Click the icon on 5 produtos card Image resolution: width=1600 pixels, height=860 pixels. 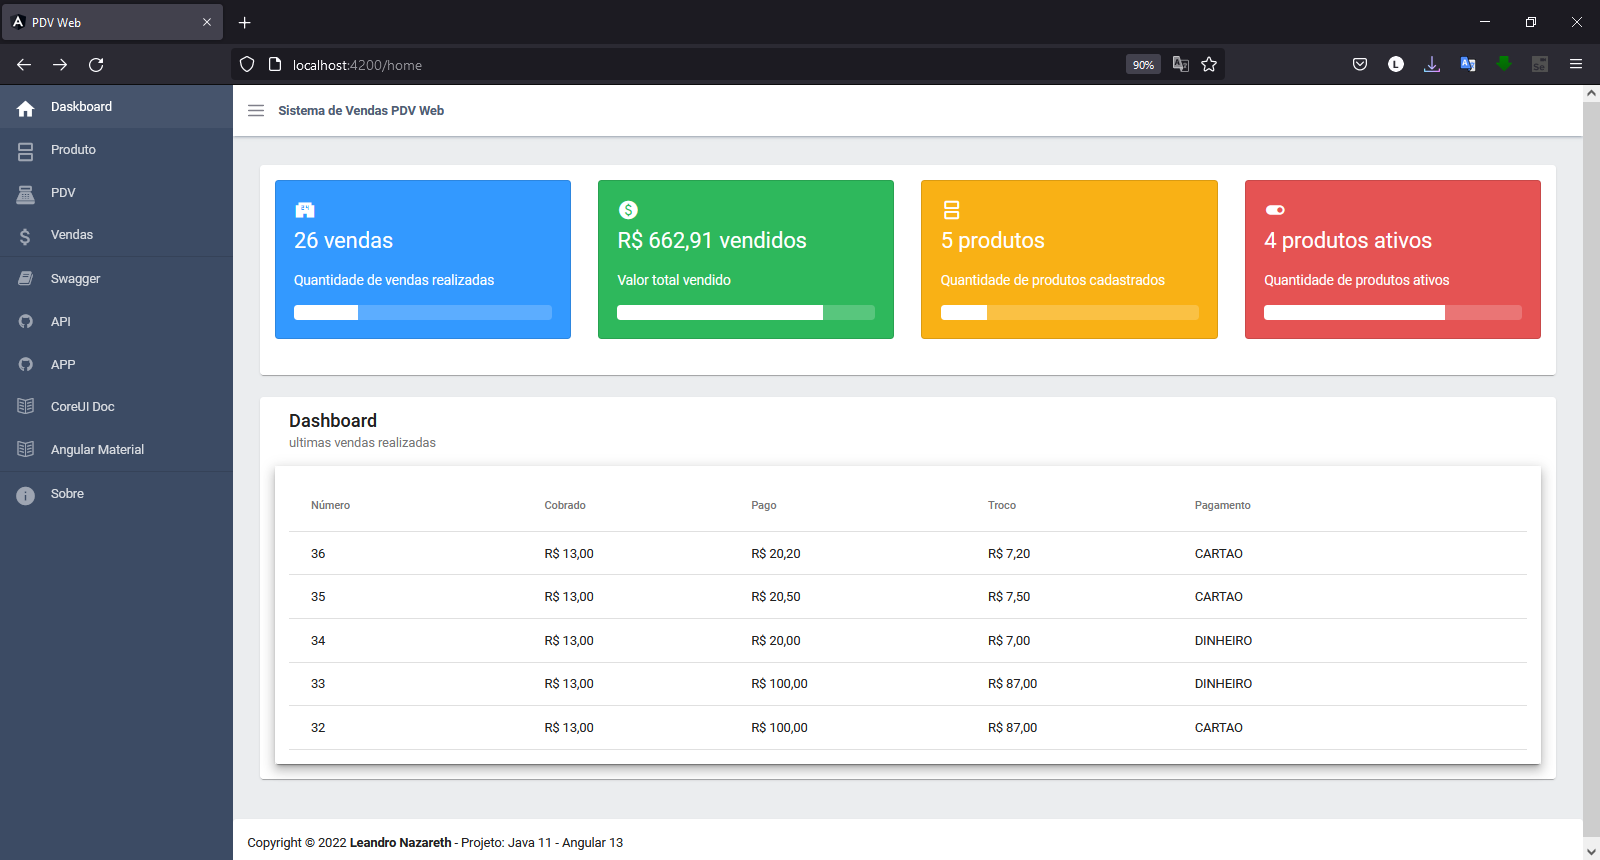pos(951,210)
